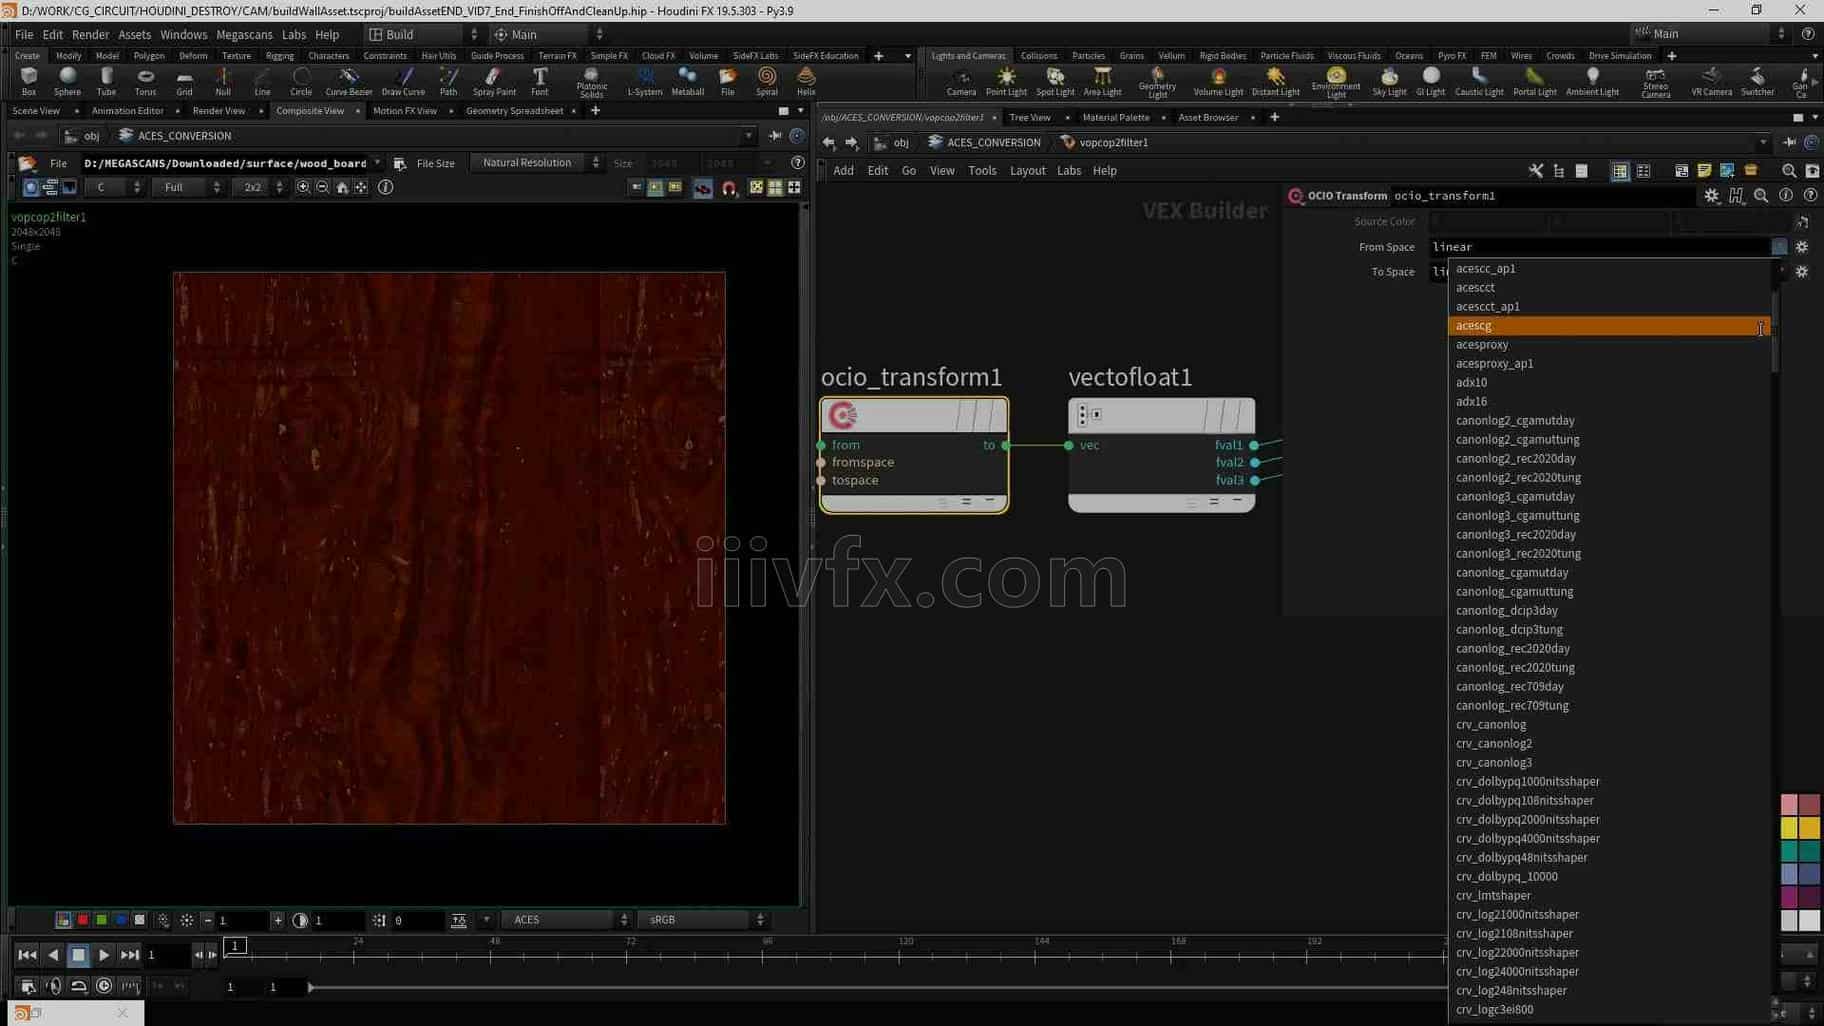Screen dimensions: 1824x1026
Task: Jump to the last frame
Action: coord(130,955)
